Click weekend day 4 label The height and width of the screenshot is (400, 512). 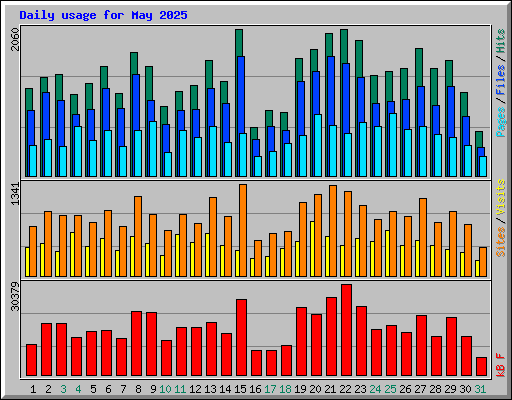click(78, 389)
